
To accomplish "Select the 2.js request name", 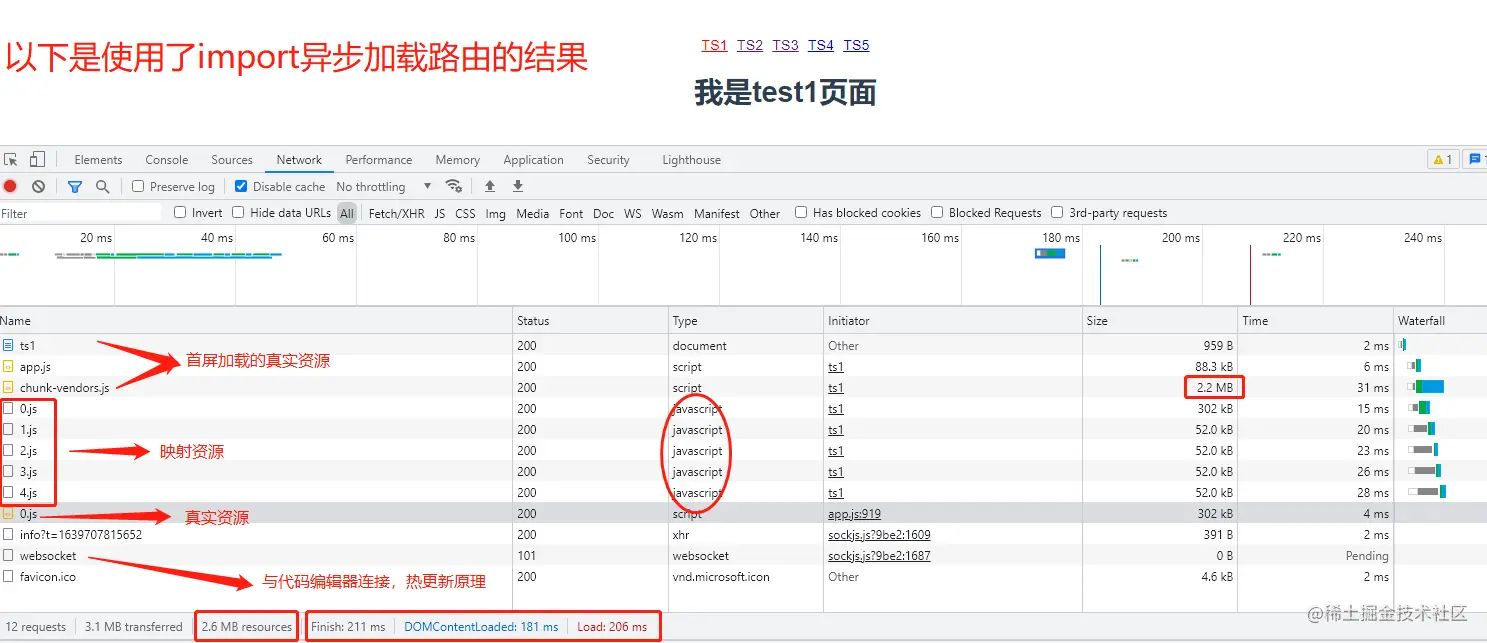I will click(28, 451).
